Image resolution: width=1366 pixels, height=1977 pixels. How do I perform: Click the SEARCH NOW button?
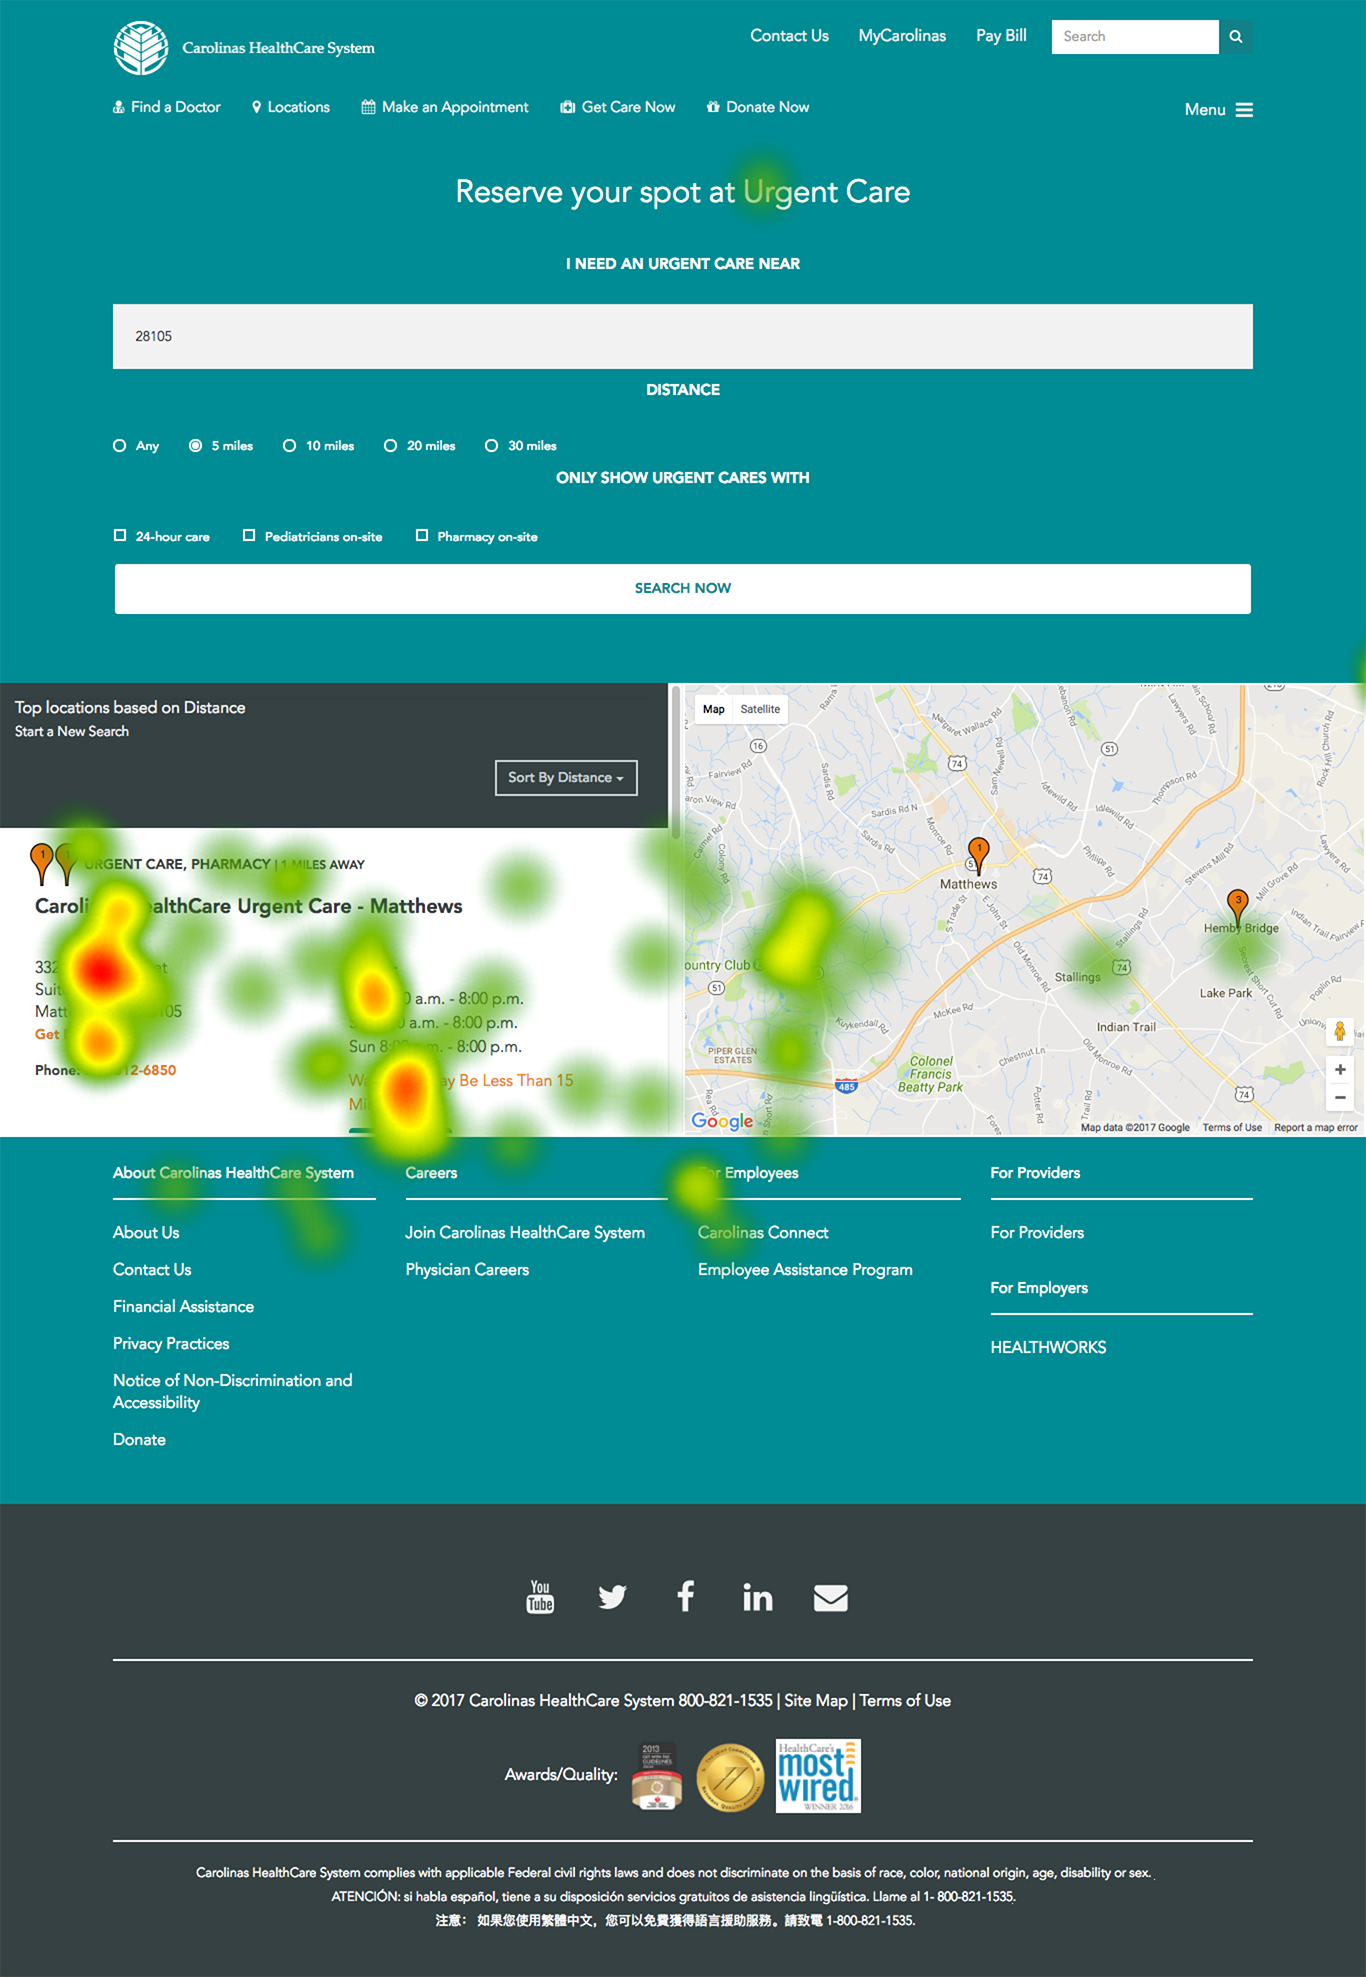683,589
